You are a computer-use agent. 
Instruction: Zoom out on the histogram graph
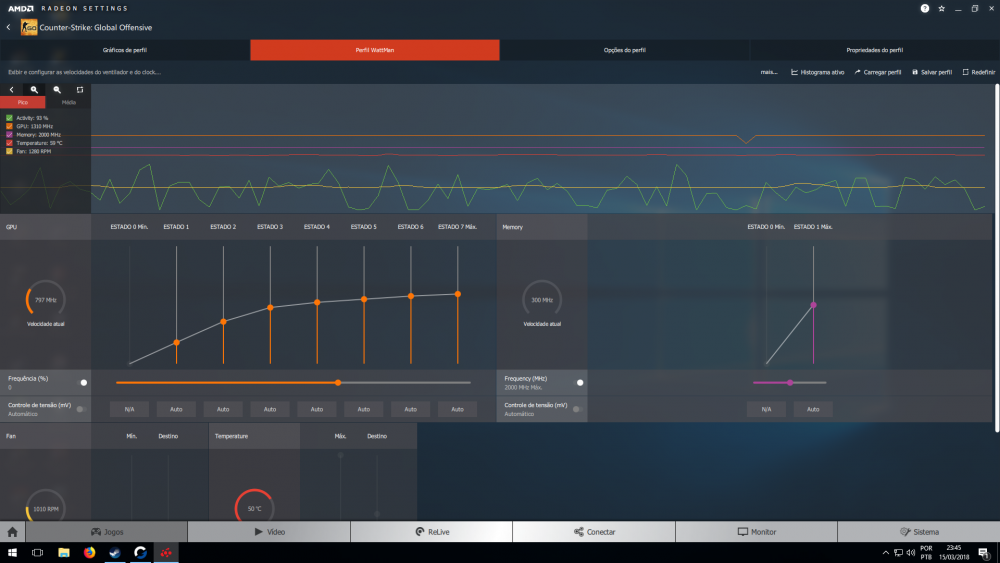(57, 89)
